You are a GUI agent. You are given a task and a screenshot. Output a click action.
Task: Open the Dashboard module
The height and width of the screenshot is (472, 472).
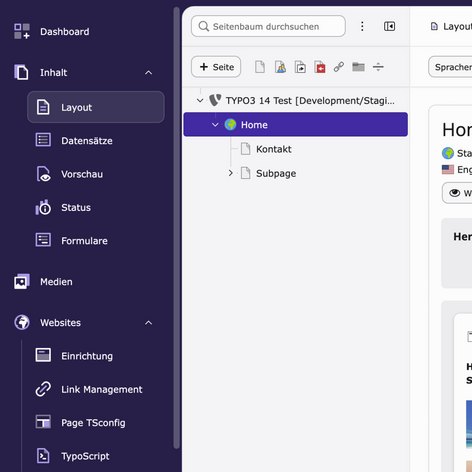pyautogui.click(x=65, y=32)
